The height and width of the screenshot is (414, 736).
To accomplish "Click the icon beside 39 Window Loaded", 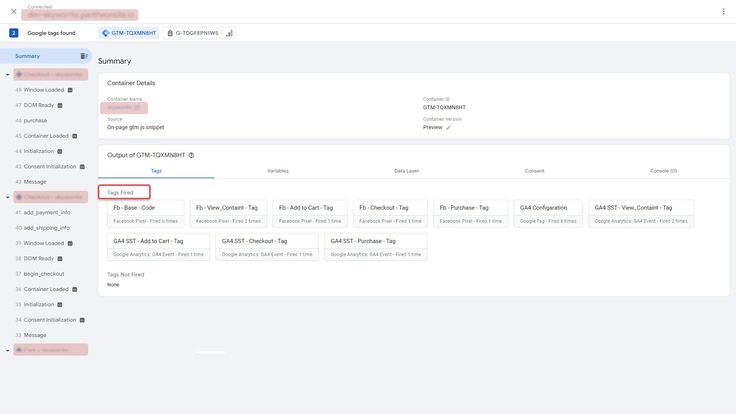I will (x=70, y=244).
